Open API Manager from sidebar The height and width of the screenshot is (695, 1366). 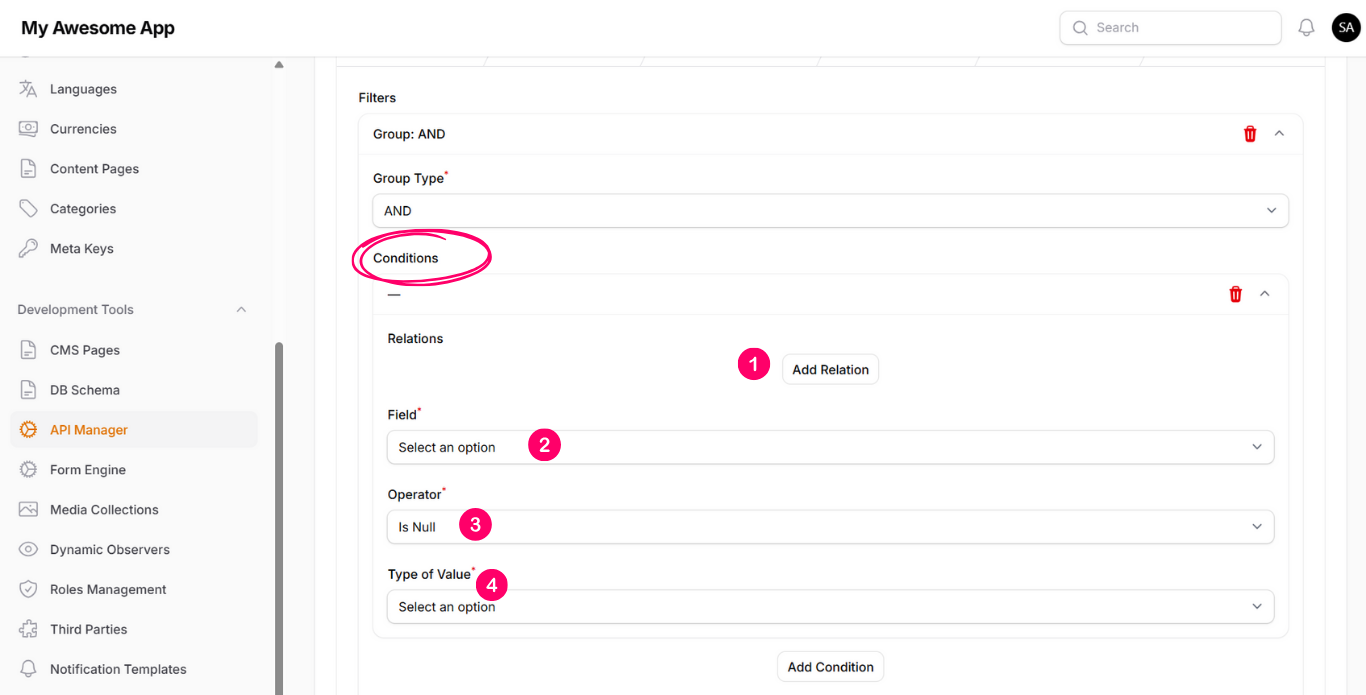pos(89,430)
